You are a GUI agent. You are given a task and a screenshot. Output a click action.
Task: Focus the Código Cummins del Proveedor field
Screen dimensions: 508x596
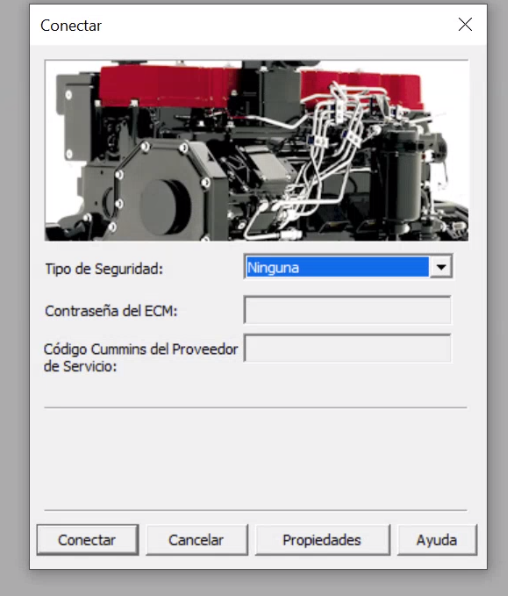click(348, 348)
